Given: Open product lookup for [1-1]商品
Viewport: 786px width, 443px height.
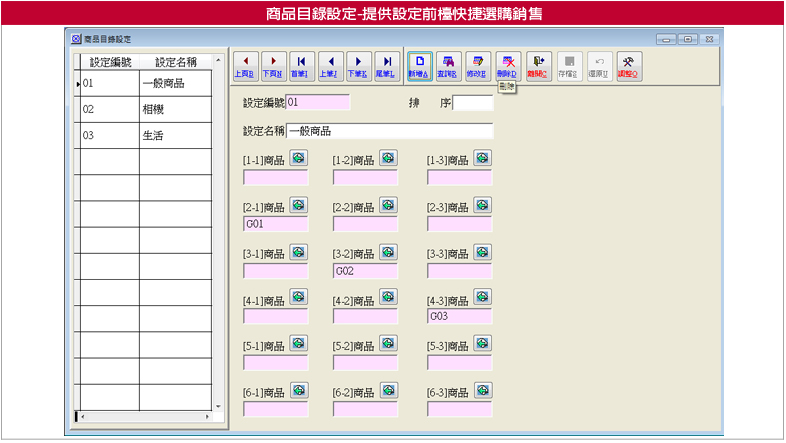Looking at the screenshot, I should (x=298, y=158).
